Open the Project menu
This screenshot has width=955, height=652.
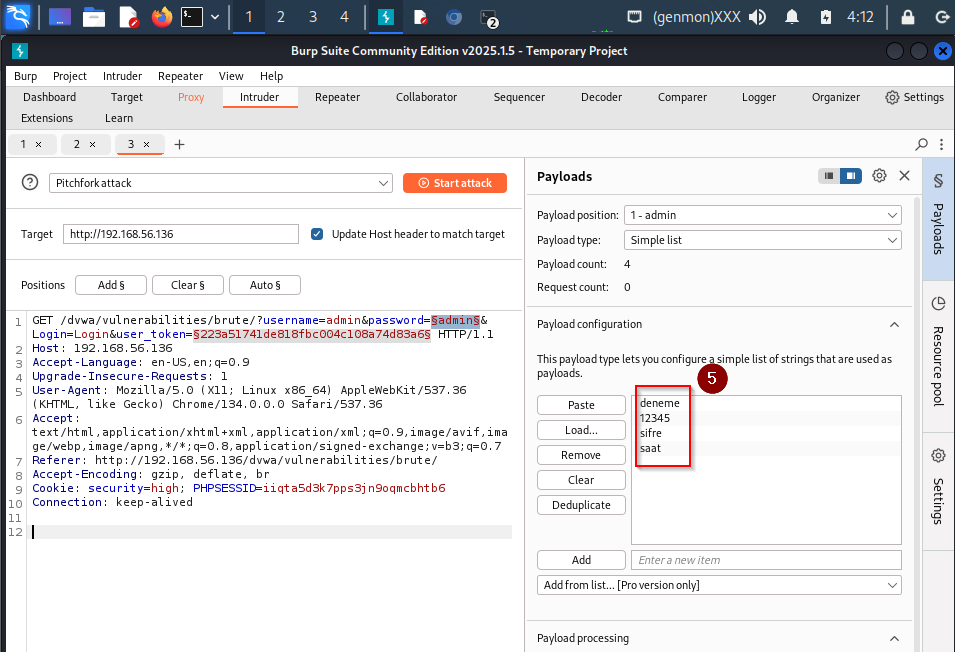click(69, 76)
